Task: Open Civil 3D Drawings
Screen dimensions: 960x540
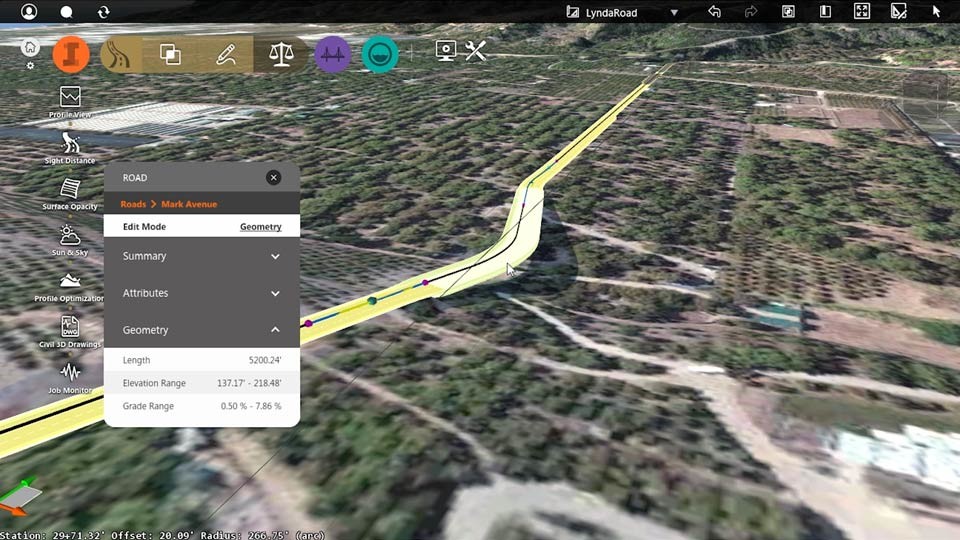Action: 70,332
